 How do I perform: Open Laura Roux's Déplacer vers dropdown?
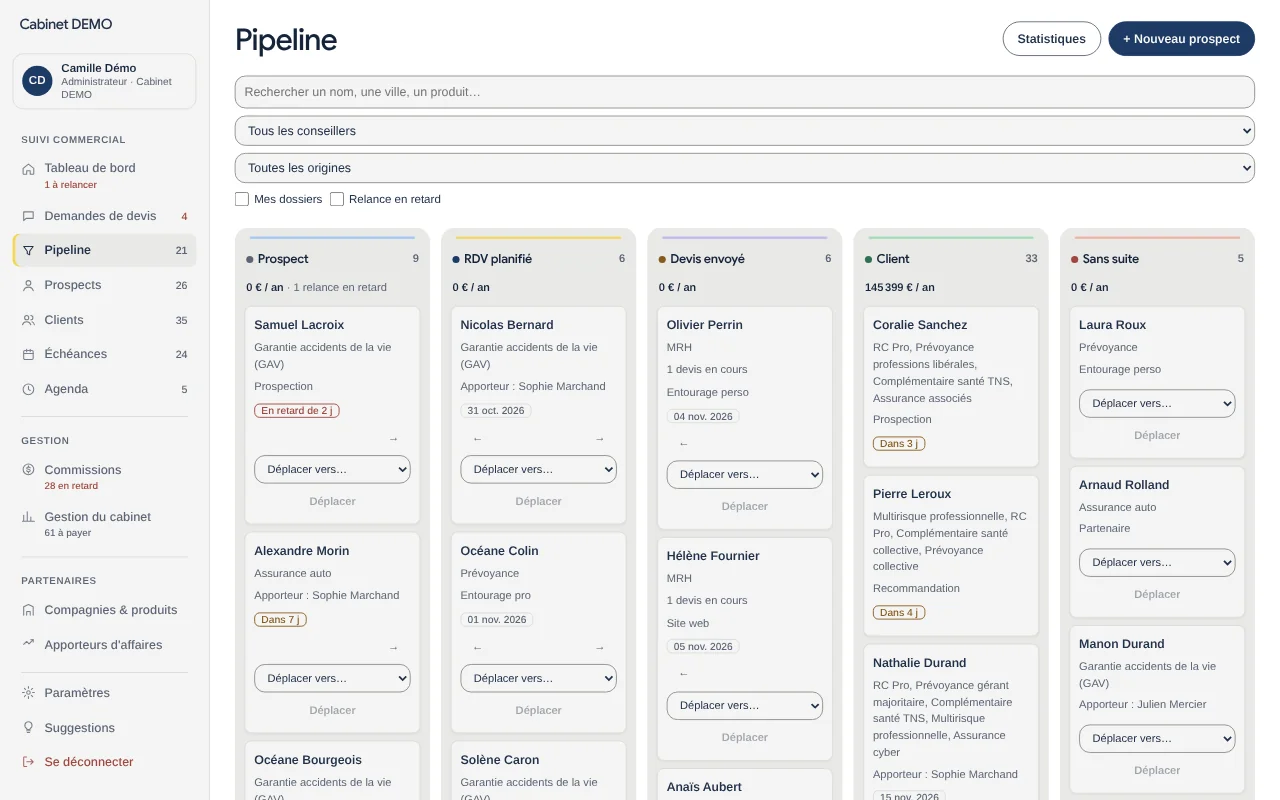1157,403
